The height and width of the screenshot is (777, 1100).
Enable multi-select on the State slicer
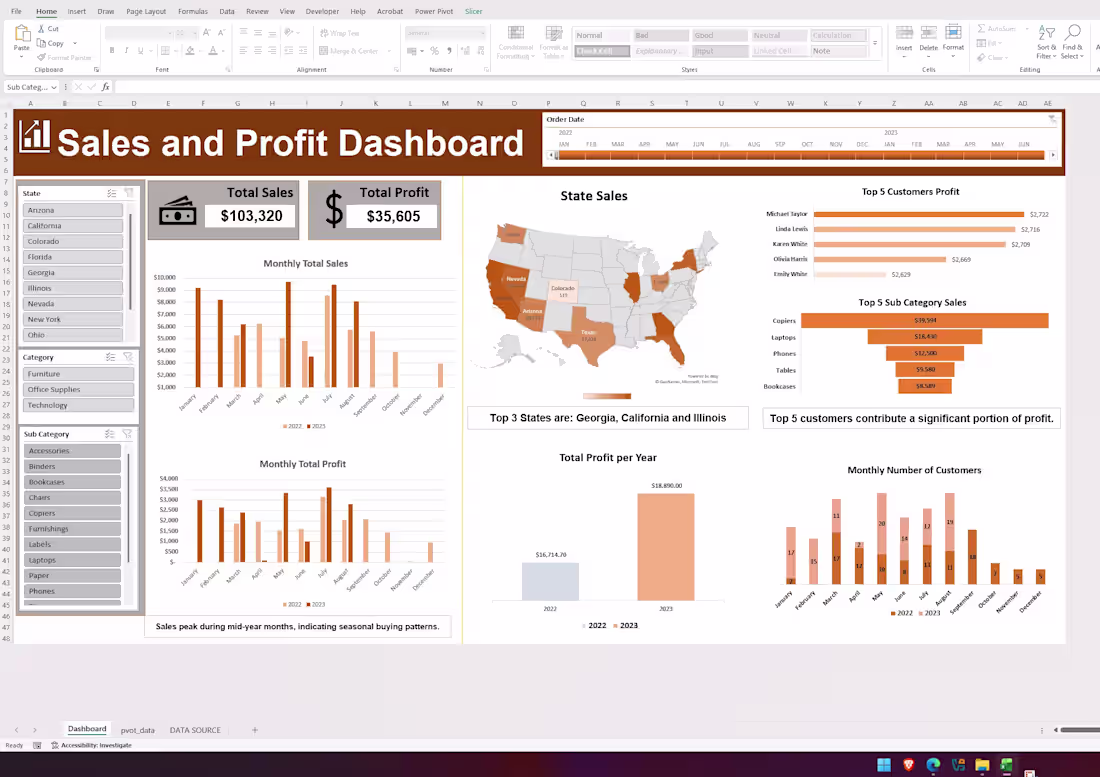pos(112,193)
